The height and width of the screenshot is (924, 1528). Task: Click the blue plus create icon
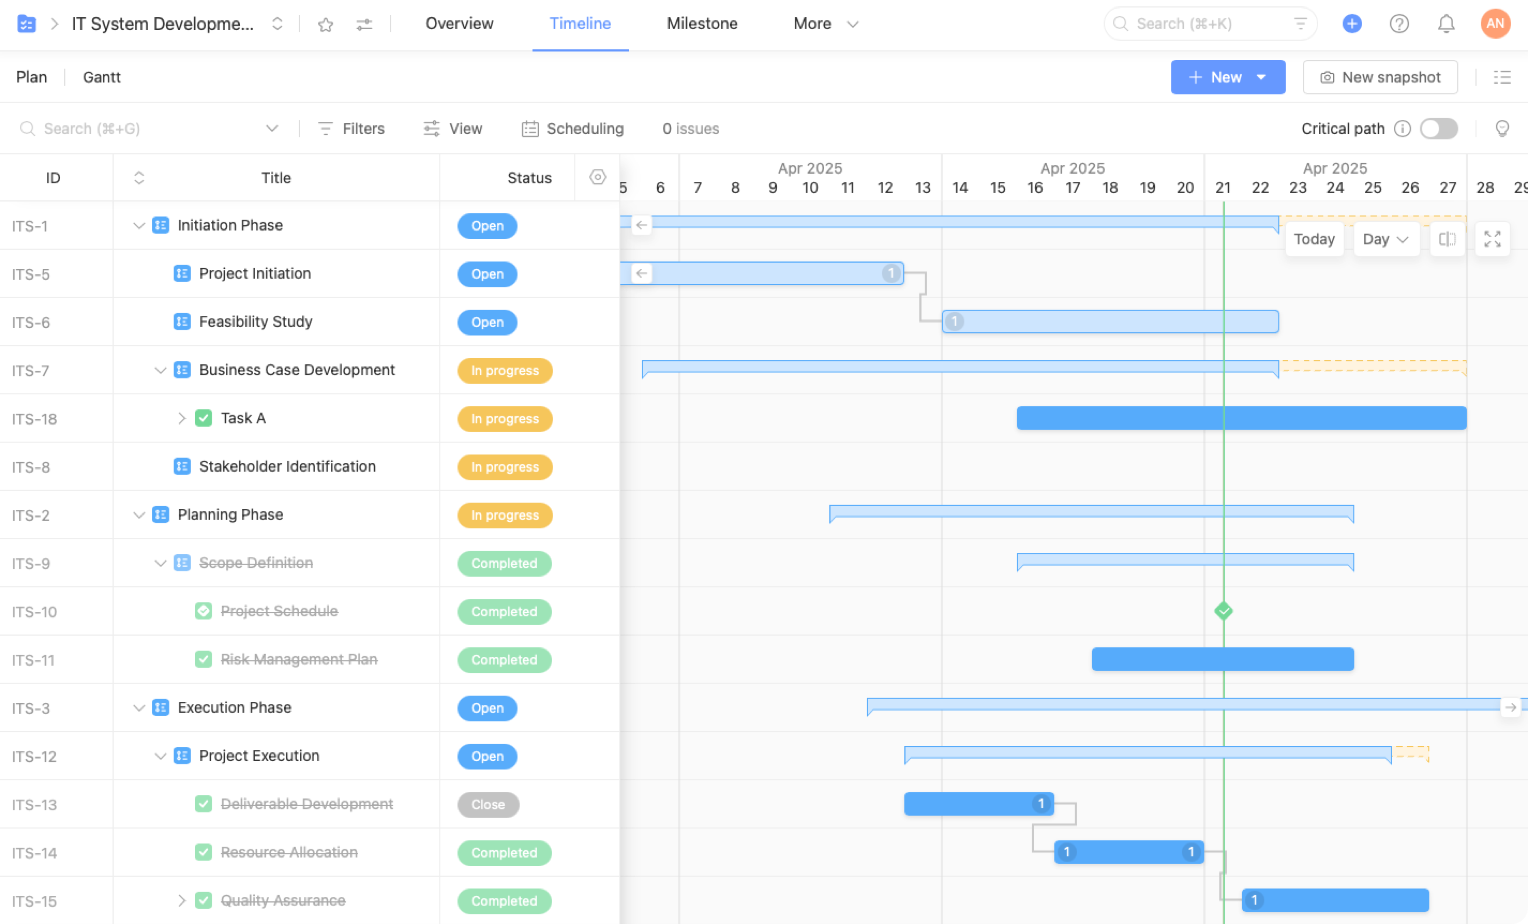click(1352, 23)
